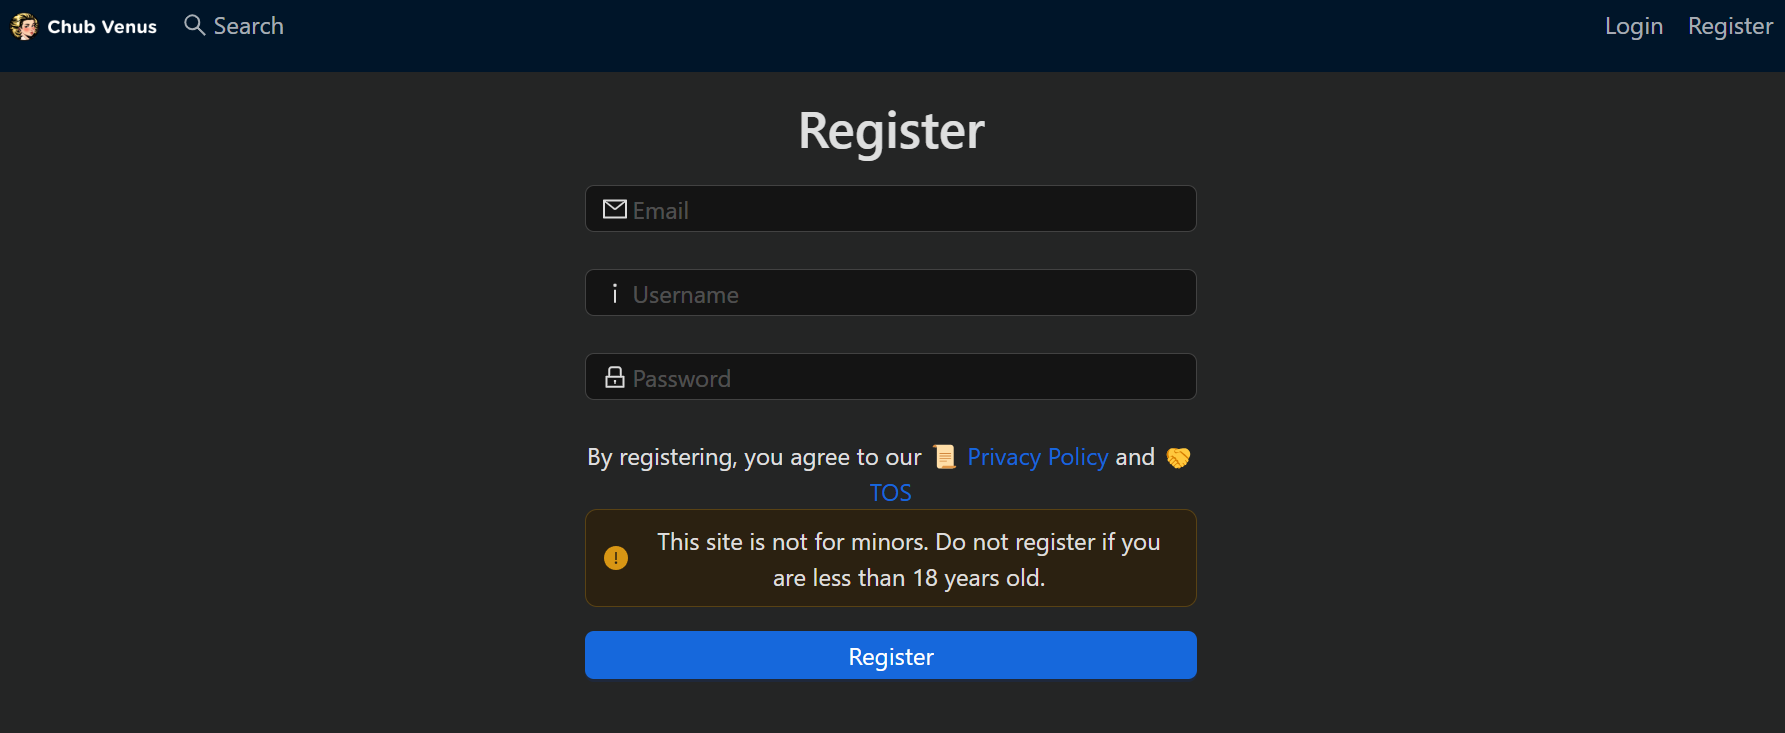Click the padlock icon in the Password field
Viewport: 1785px width, 733px height.
coord(613,377)
